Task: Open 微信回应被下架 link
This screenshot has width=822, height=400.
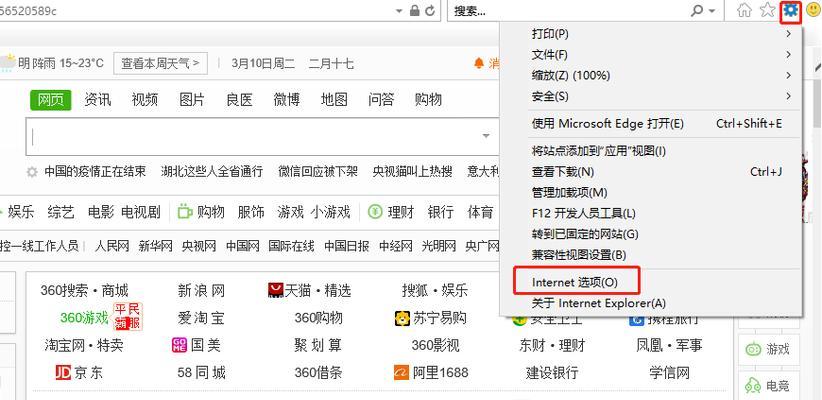Action: [318, 171]
